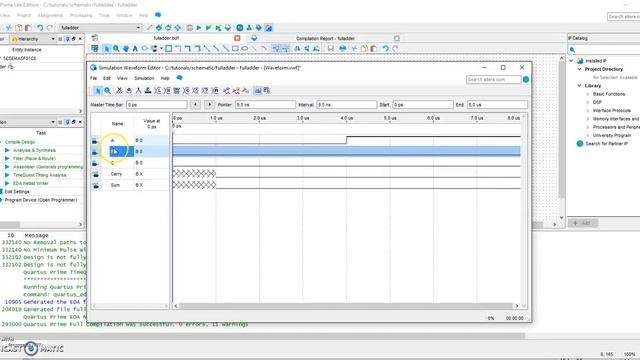Open the Edit menu in Waveform Editor
Screen dimensions: 640x360
pyautogui.click(x=107, y=78)
